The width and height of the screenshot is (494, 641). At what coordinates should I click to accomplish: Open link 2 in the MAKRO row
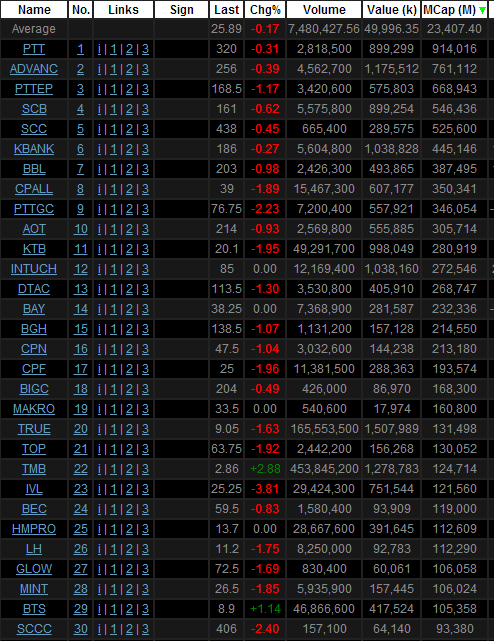[129, 409]
